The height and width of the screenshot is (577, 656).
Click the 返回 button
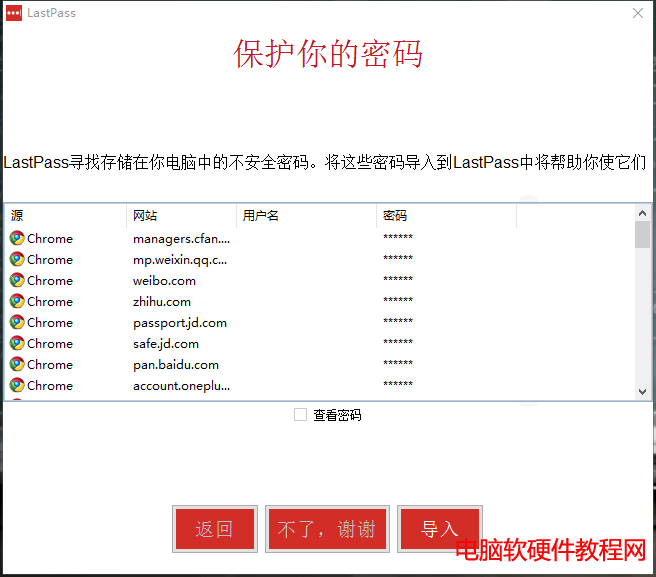[215, 529]
